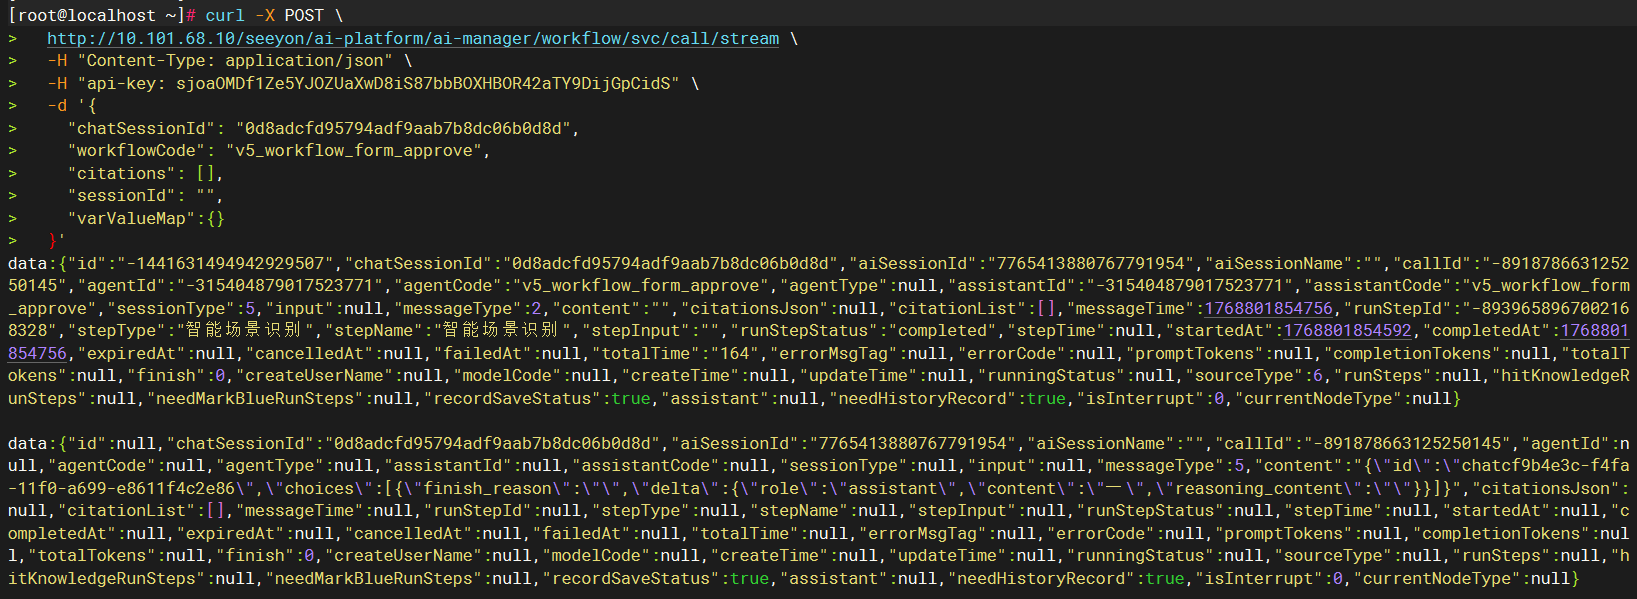
Task: Click the POST method keyword
Action: point(304,16)
